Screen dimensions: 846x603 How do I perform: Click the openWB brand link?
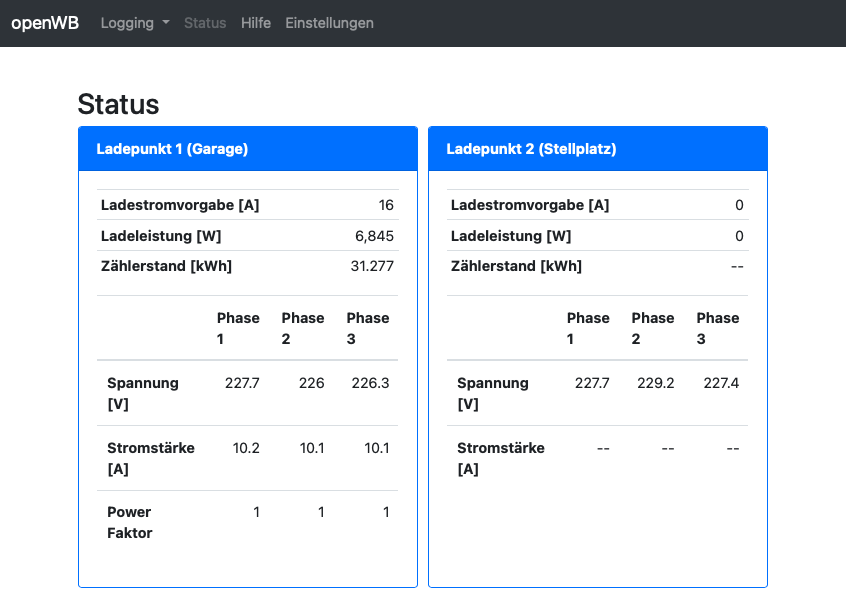pos(45,23)
